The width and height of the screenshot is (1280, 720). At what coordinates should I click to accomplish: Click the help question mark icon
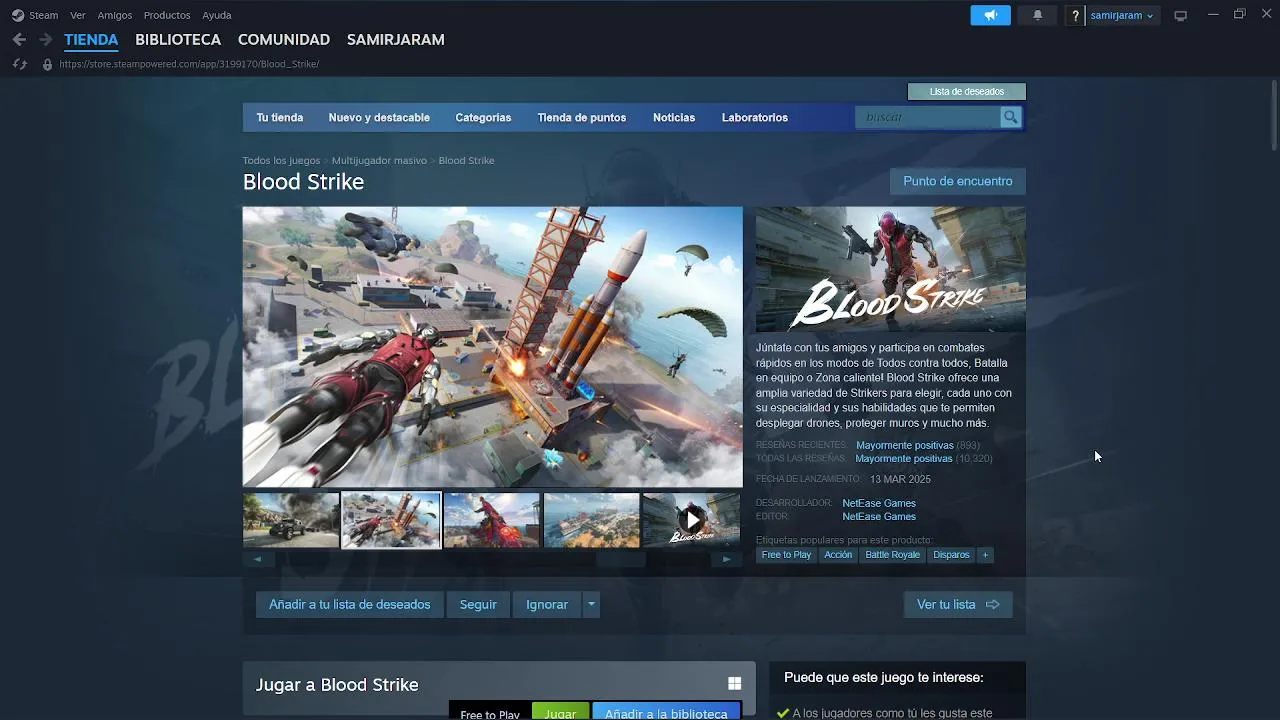click(1075, 15)
